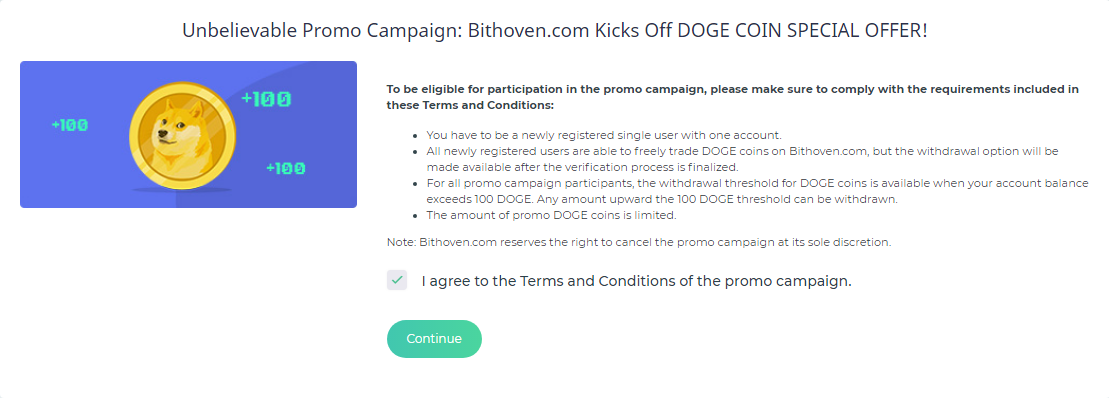Click the green checkmark inside the agreement box
The height and width of the screenshot is (398, 1109).
point(397,280)
